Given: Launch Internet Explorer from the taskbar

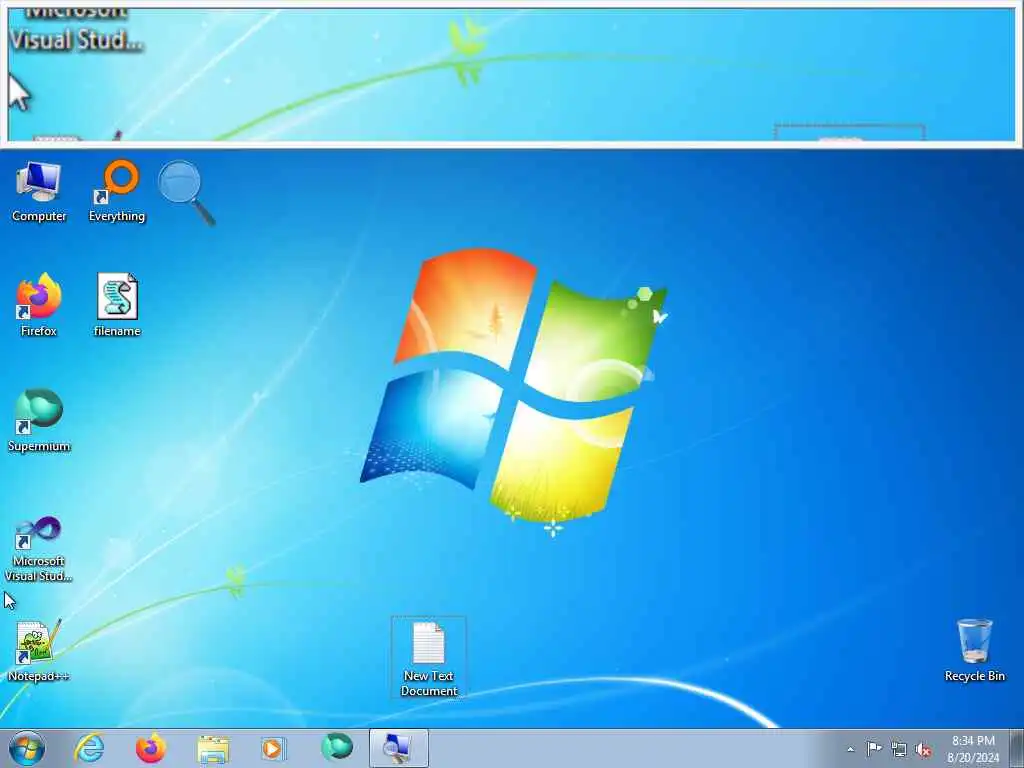Looking at the screenshot, I should [89, 748].
